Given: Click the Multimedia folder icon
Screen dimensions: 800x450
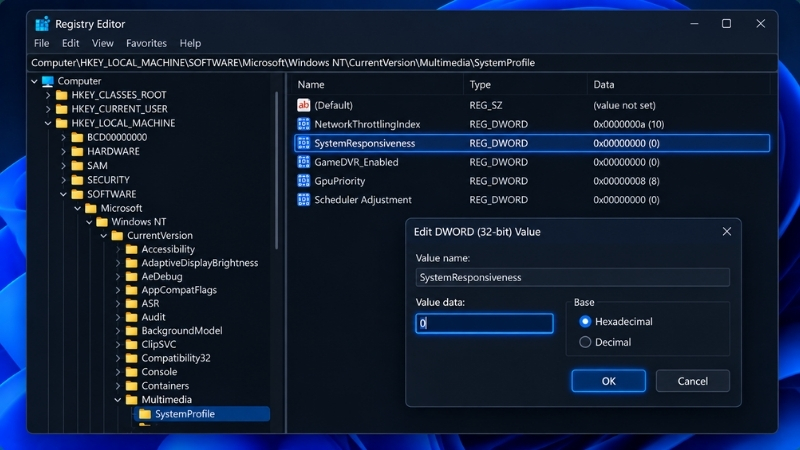Looking at the screenshot, I should tap(132, 399).
